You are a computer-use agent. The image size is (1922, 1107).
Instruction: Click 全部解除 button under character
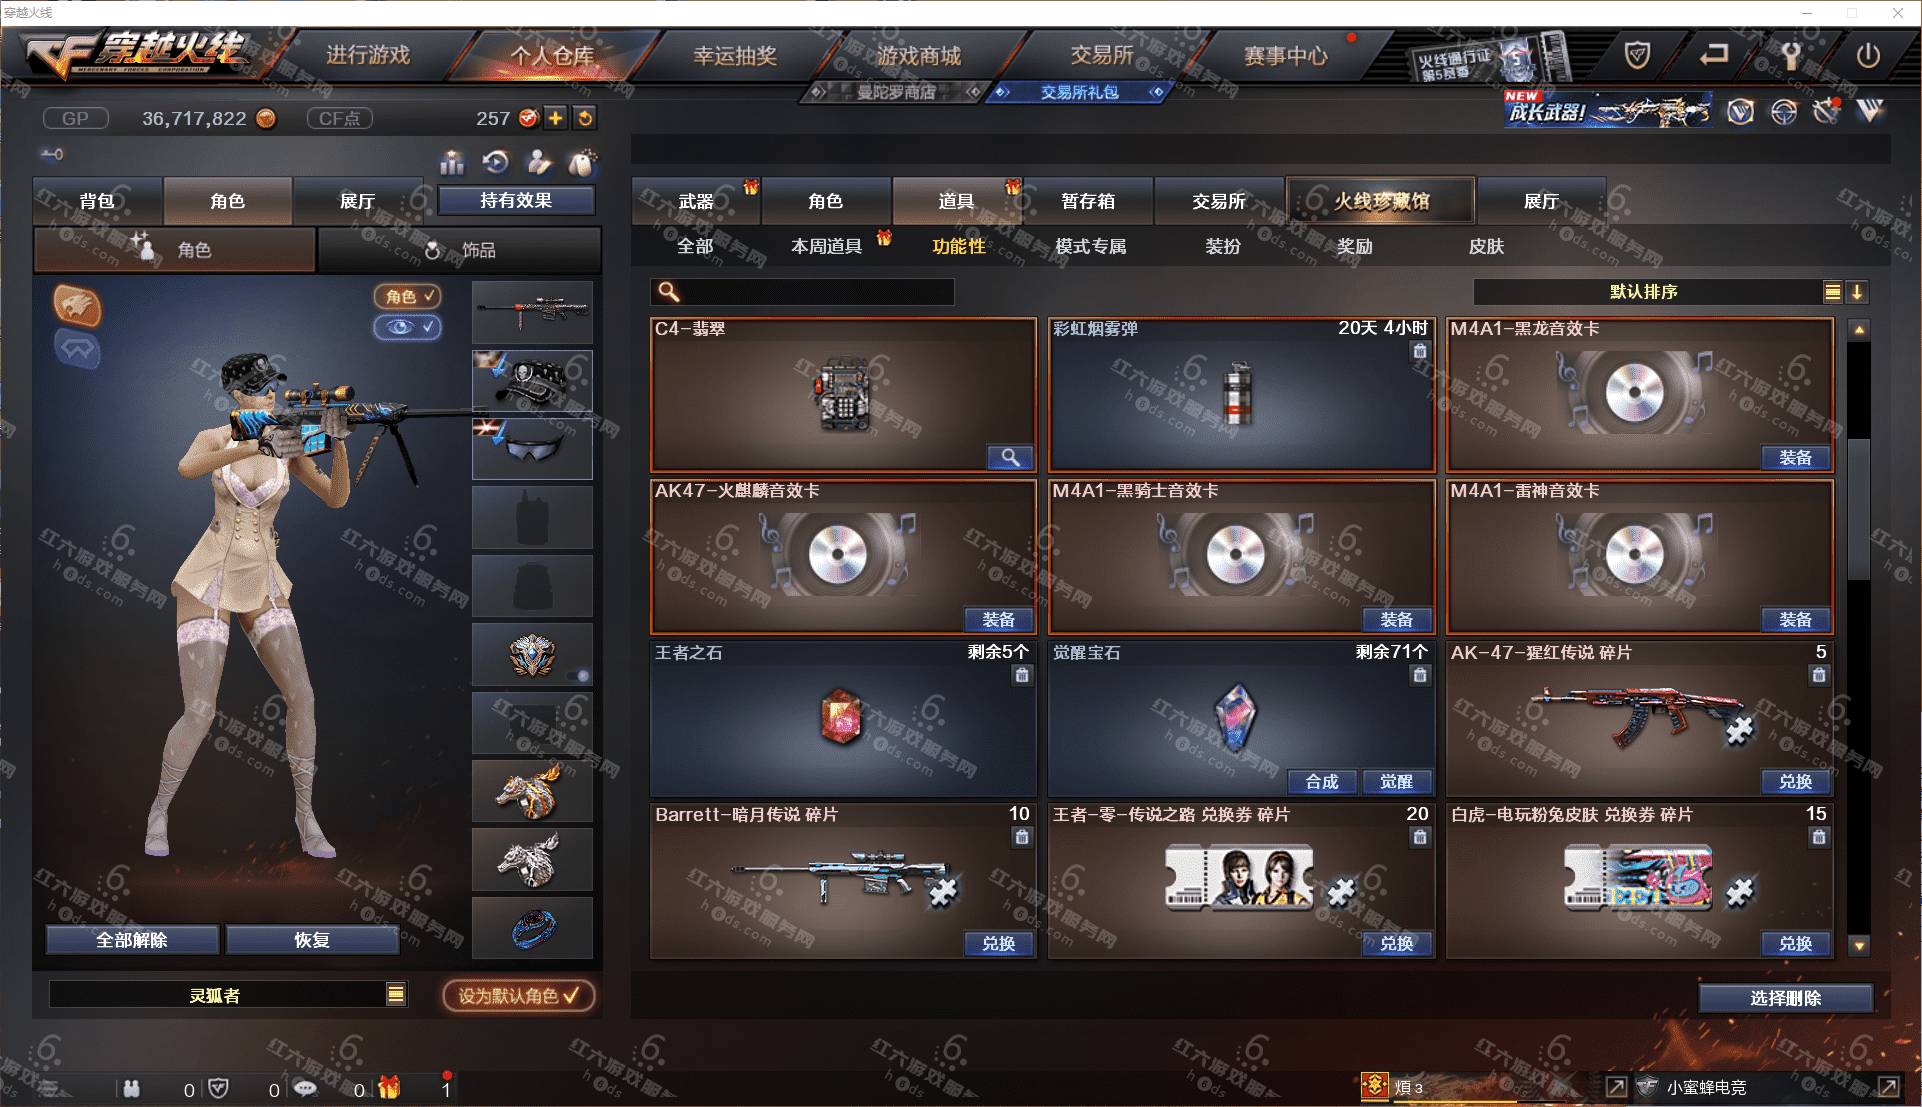[132, 940]
